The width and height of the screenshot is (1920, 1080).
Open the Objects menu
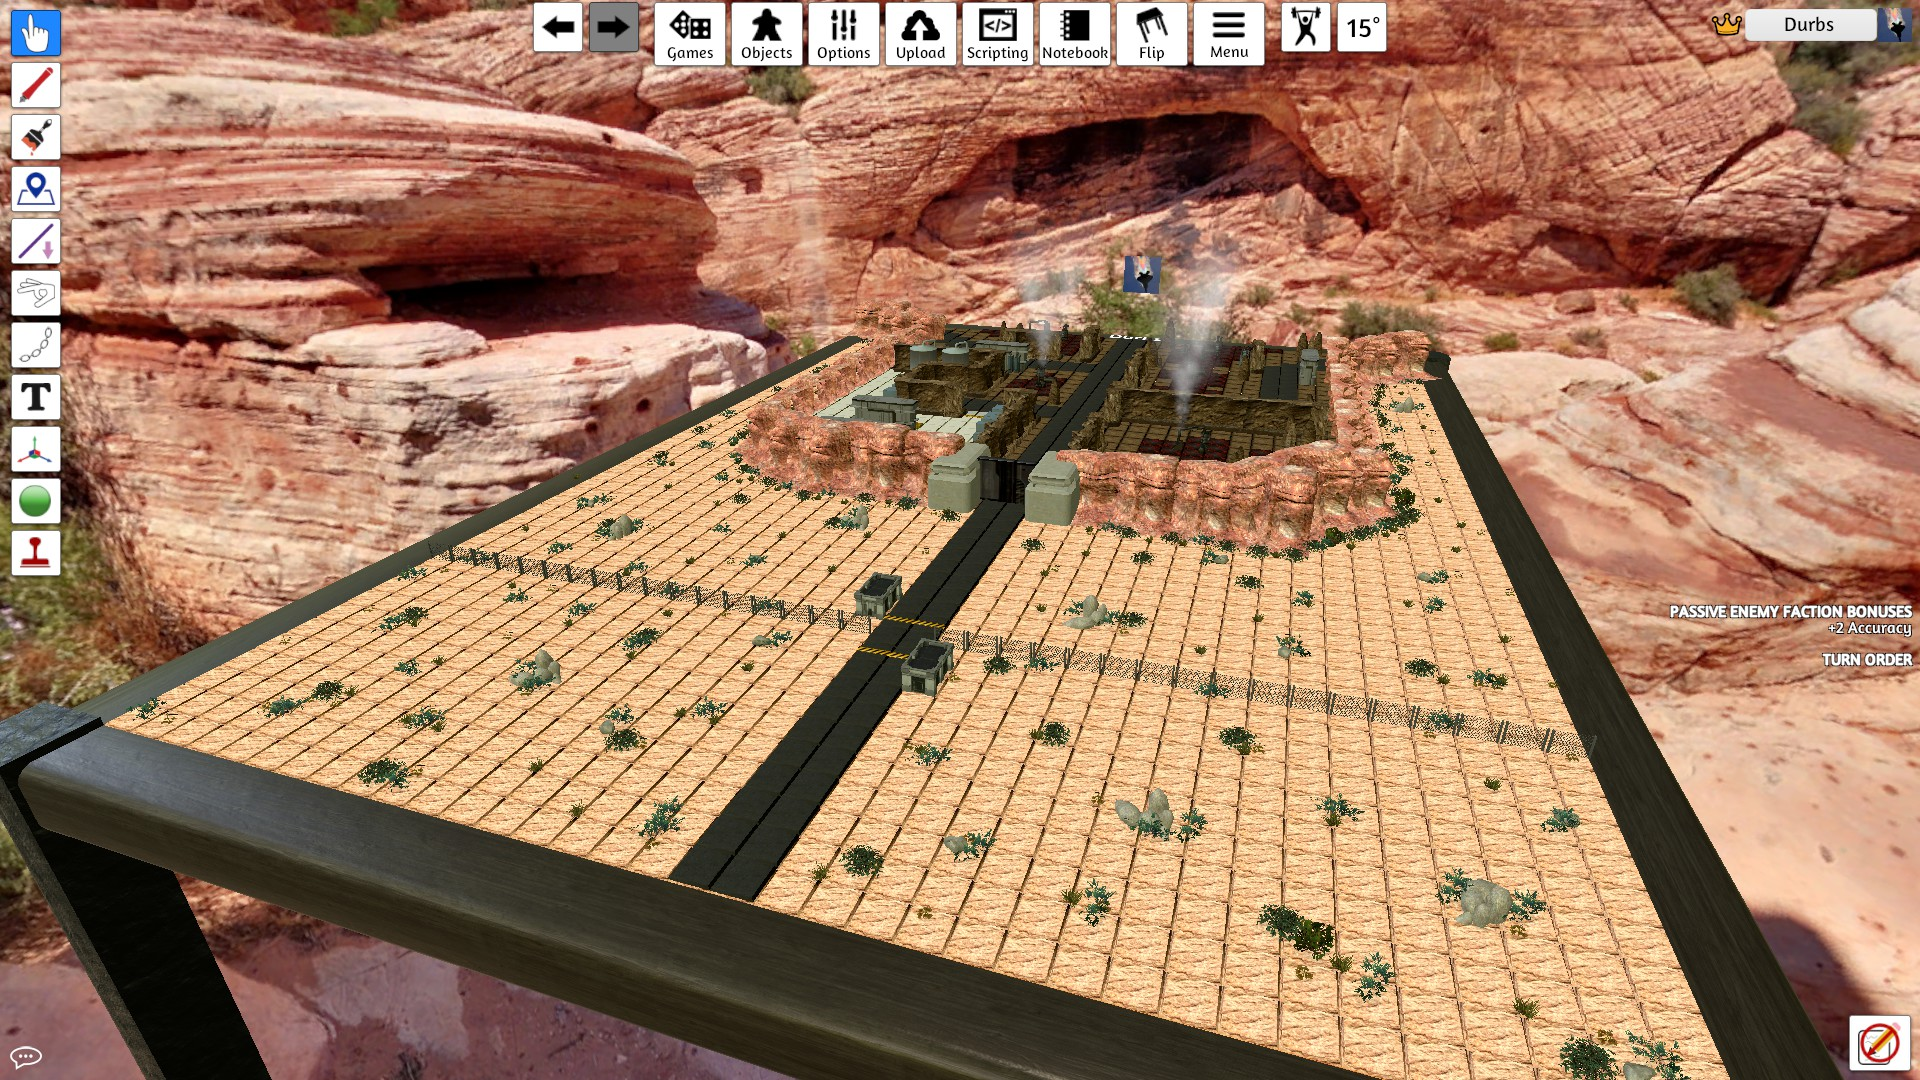(x=767, y=34)
